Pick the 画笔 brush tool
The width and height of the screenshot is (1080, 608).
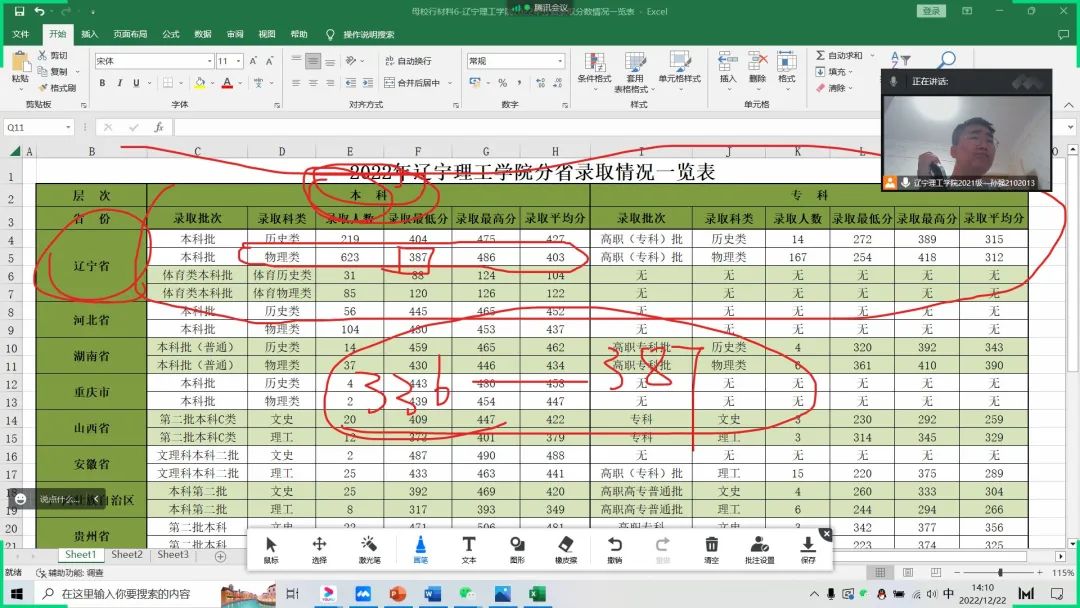tap(420, 549)
